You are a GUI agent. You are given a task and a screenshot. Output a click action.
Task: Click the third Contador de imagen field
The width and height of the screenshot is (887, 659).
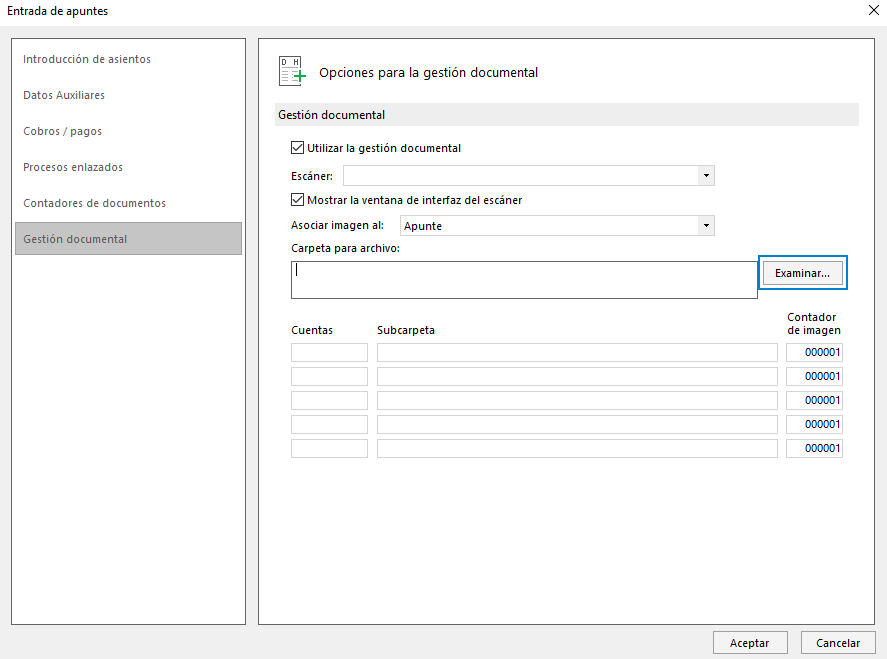[x=814, y=400]
